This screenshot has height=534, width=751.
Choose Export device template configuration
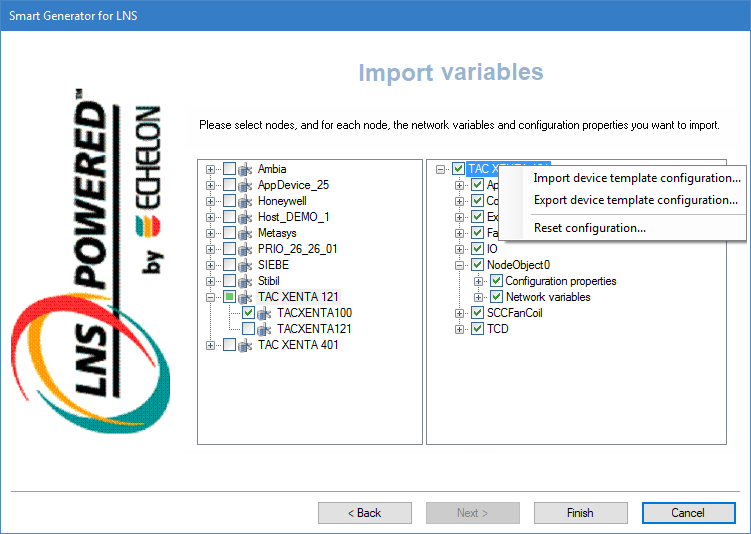635,200
